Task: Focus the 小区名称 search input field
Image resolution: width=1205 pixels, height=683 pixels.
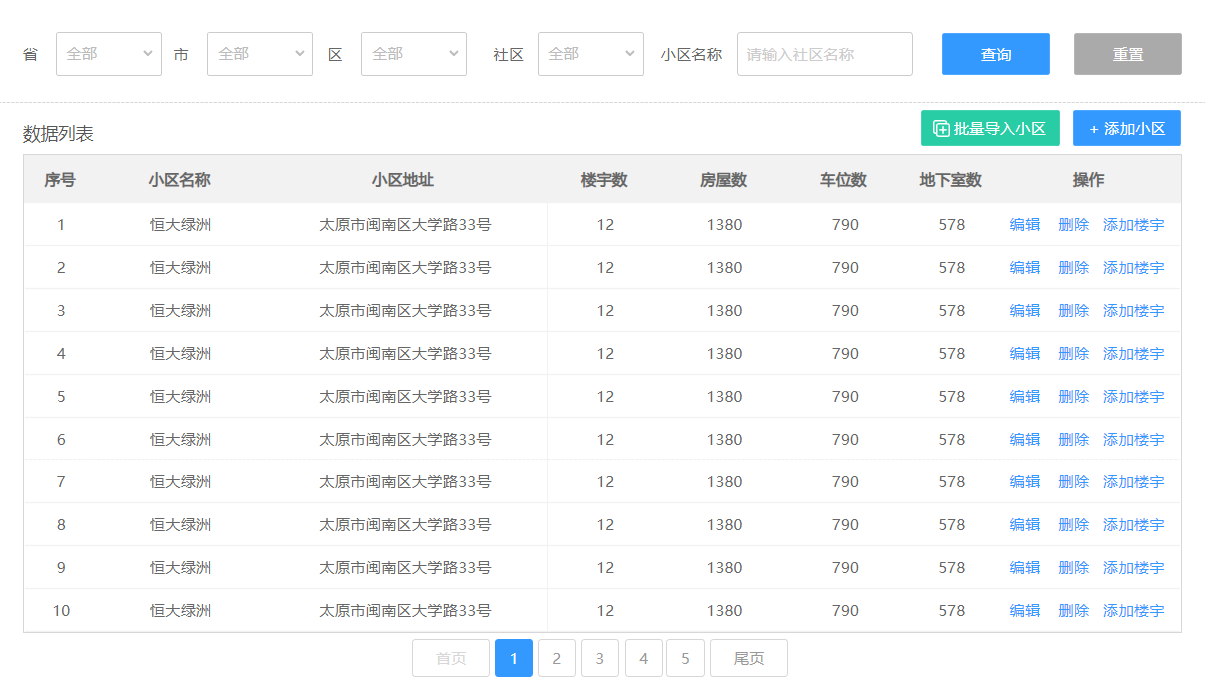Action: (824, 54)
